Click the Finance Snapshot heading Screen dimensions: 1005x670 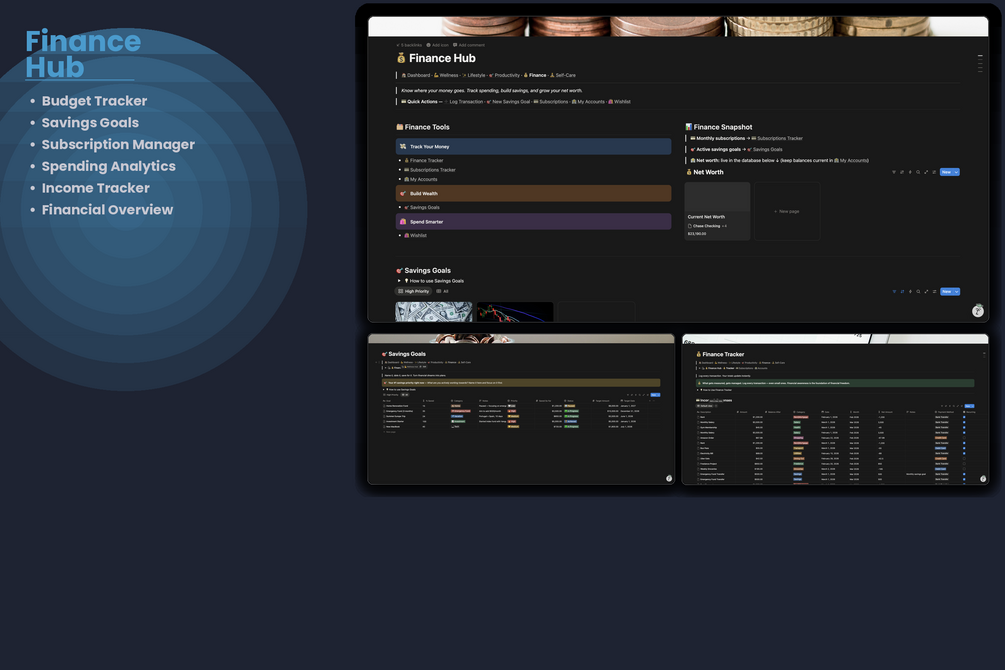[x=723, y=128]
